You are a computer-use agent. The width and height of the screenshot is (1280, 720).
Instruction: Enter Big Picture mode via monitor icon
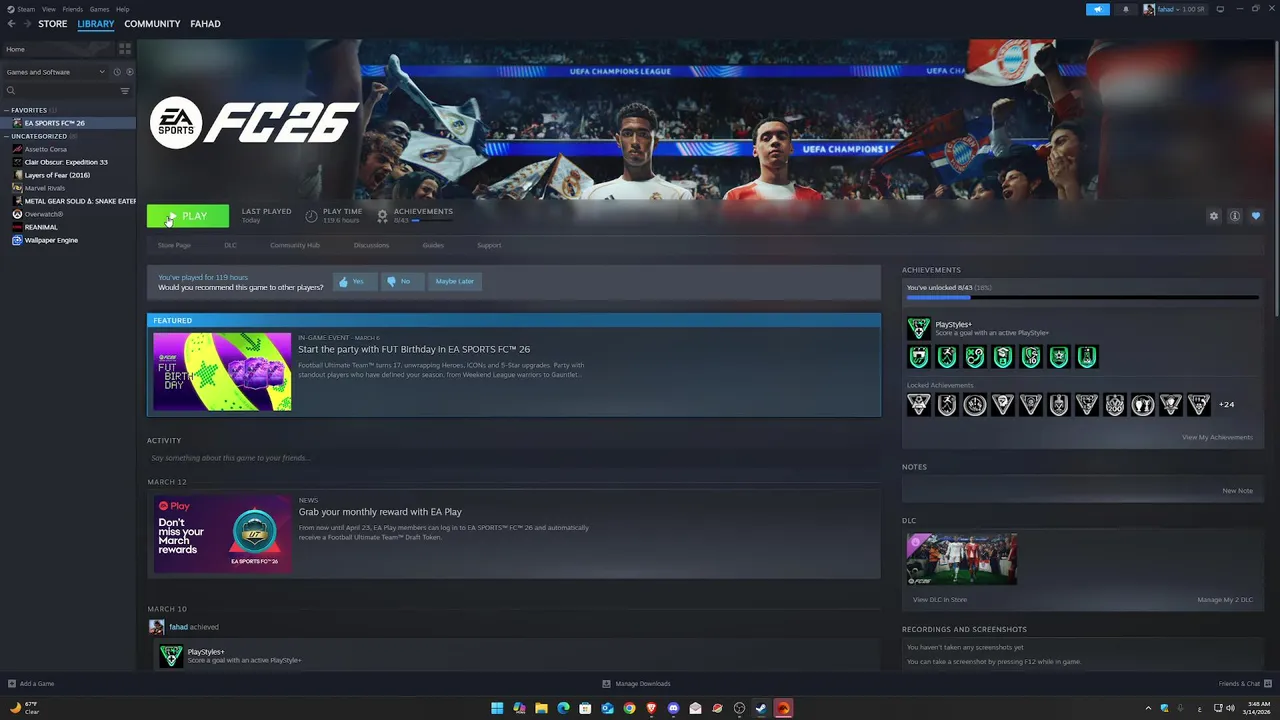[x=1220, y=9]
